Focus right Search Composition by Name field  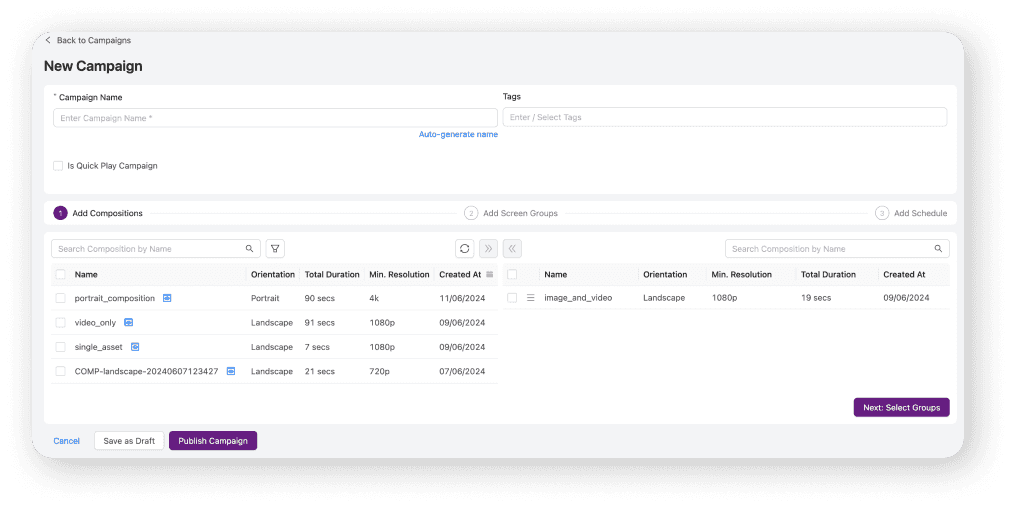837,248
